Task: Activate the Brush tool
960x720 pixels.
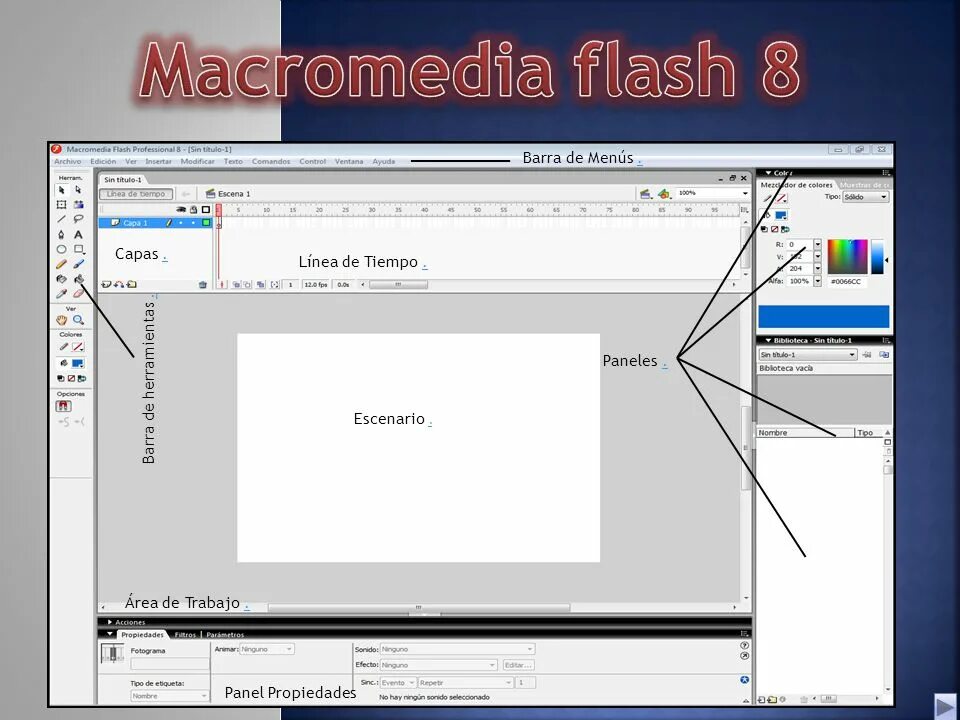Action: (78, 264)
